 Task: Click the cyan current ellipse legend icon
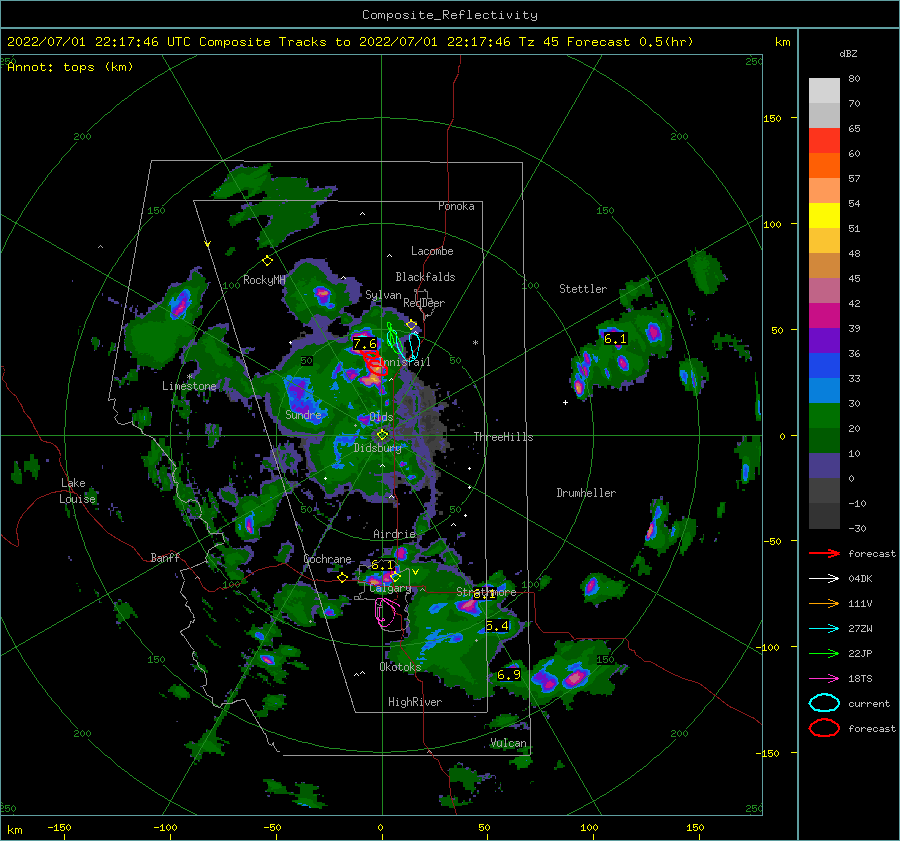(x=824, y=703)
